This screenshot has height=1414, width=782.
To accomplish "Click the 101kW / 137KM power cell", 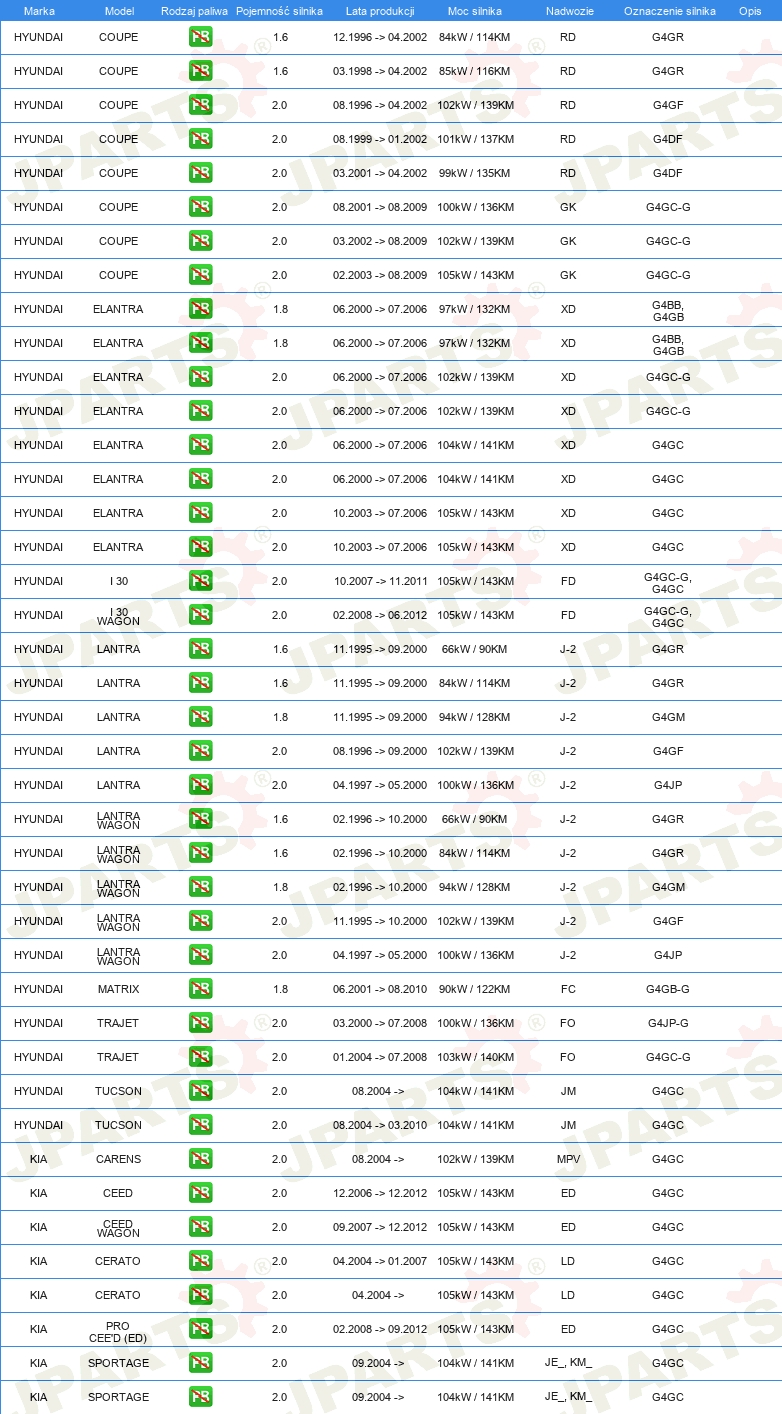I will coord(476,139).
